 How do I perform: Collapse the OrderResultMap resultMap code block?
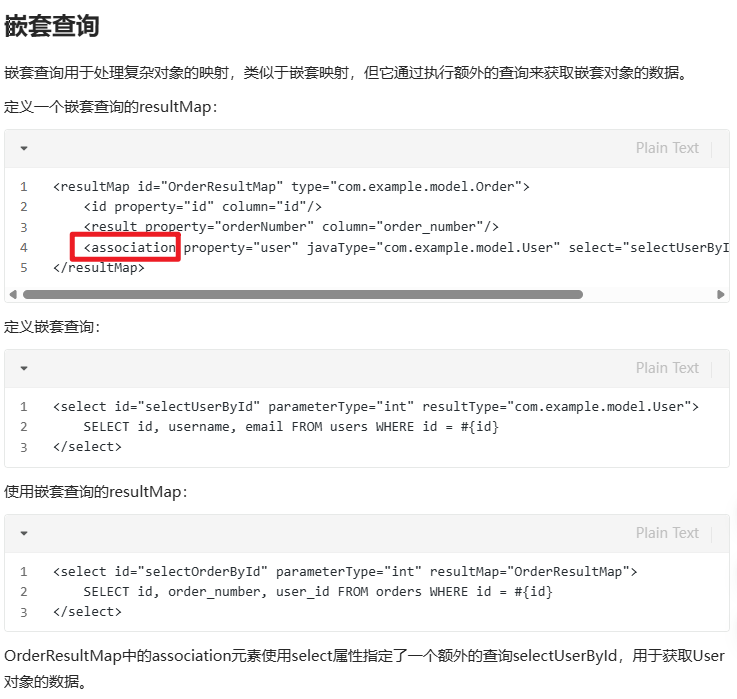(x=24, y=149)
